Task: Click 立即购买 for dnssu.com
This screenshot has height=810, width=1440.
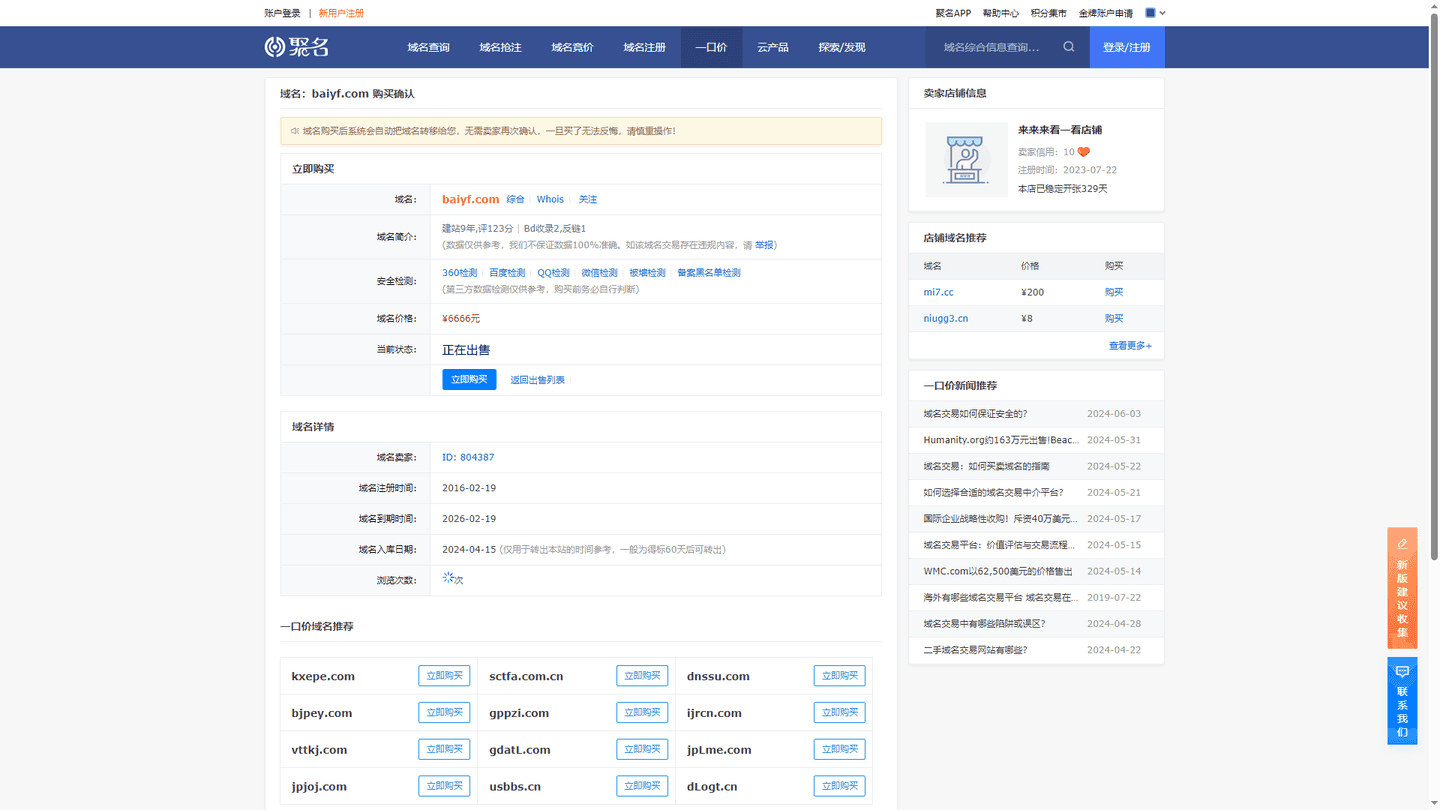Action: tap(839, 676)
